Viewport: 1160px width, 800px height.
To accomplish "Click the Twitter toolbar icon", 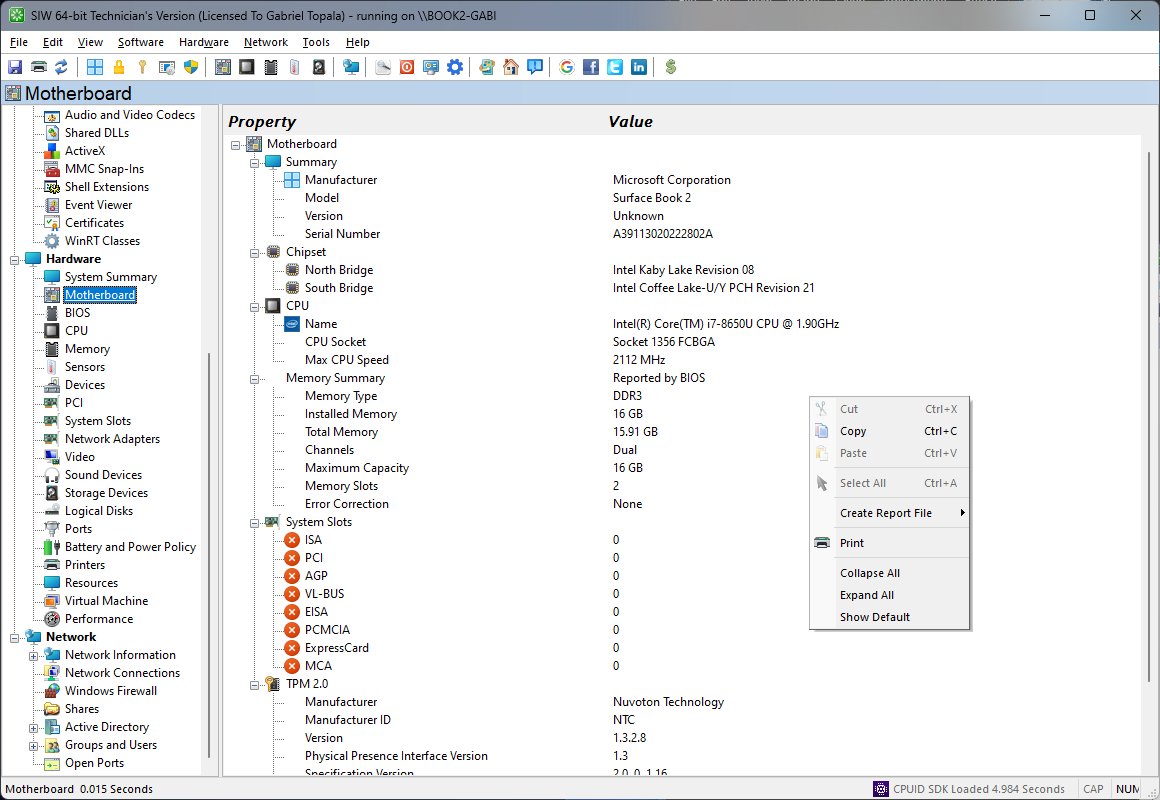I will (x=615, y=67).
